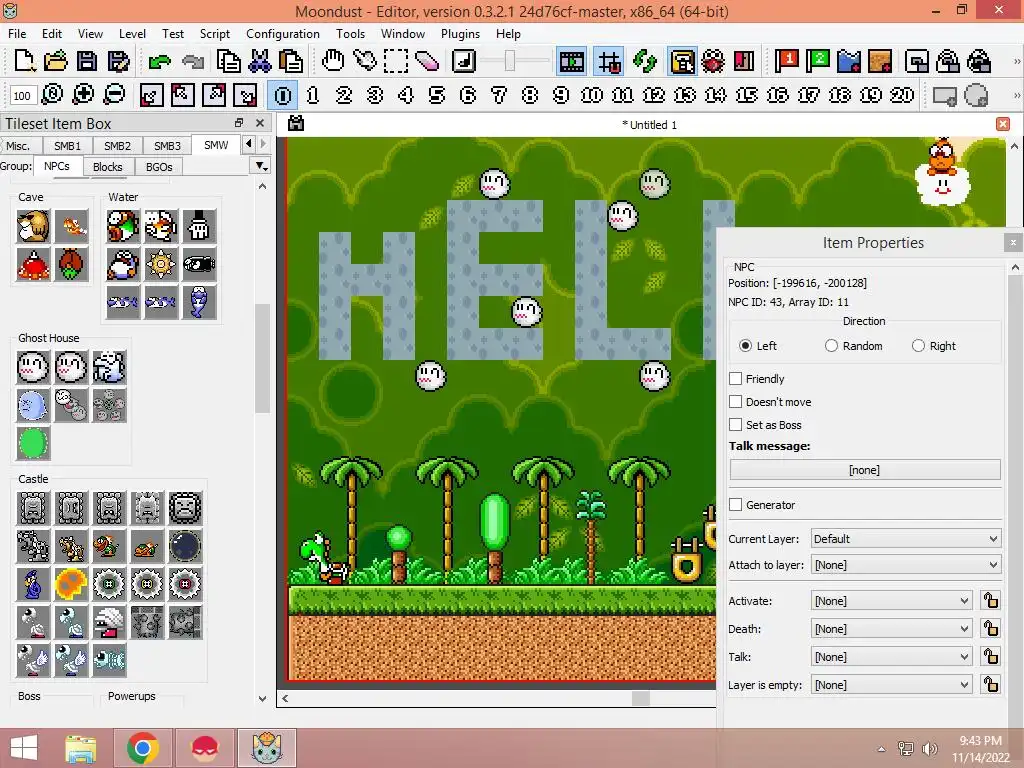1024x768 pixels.
Task: Select section 0 button
Action: pyautogui.click(x=283, y=95)
